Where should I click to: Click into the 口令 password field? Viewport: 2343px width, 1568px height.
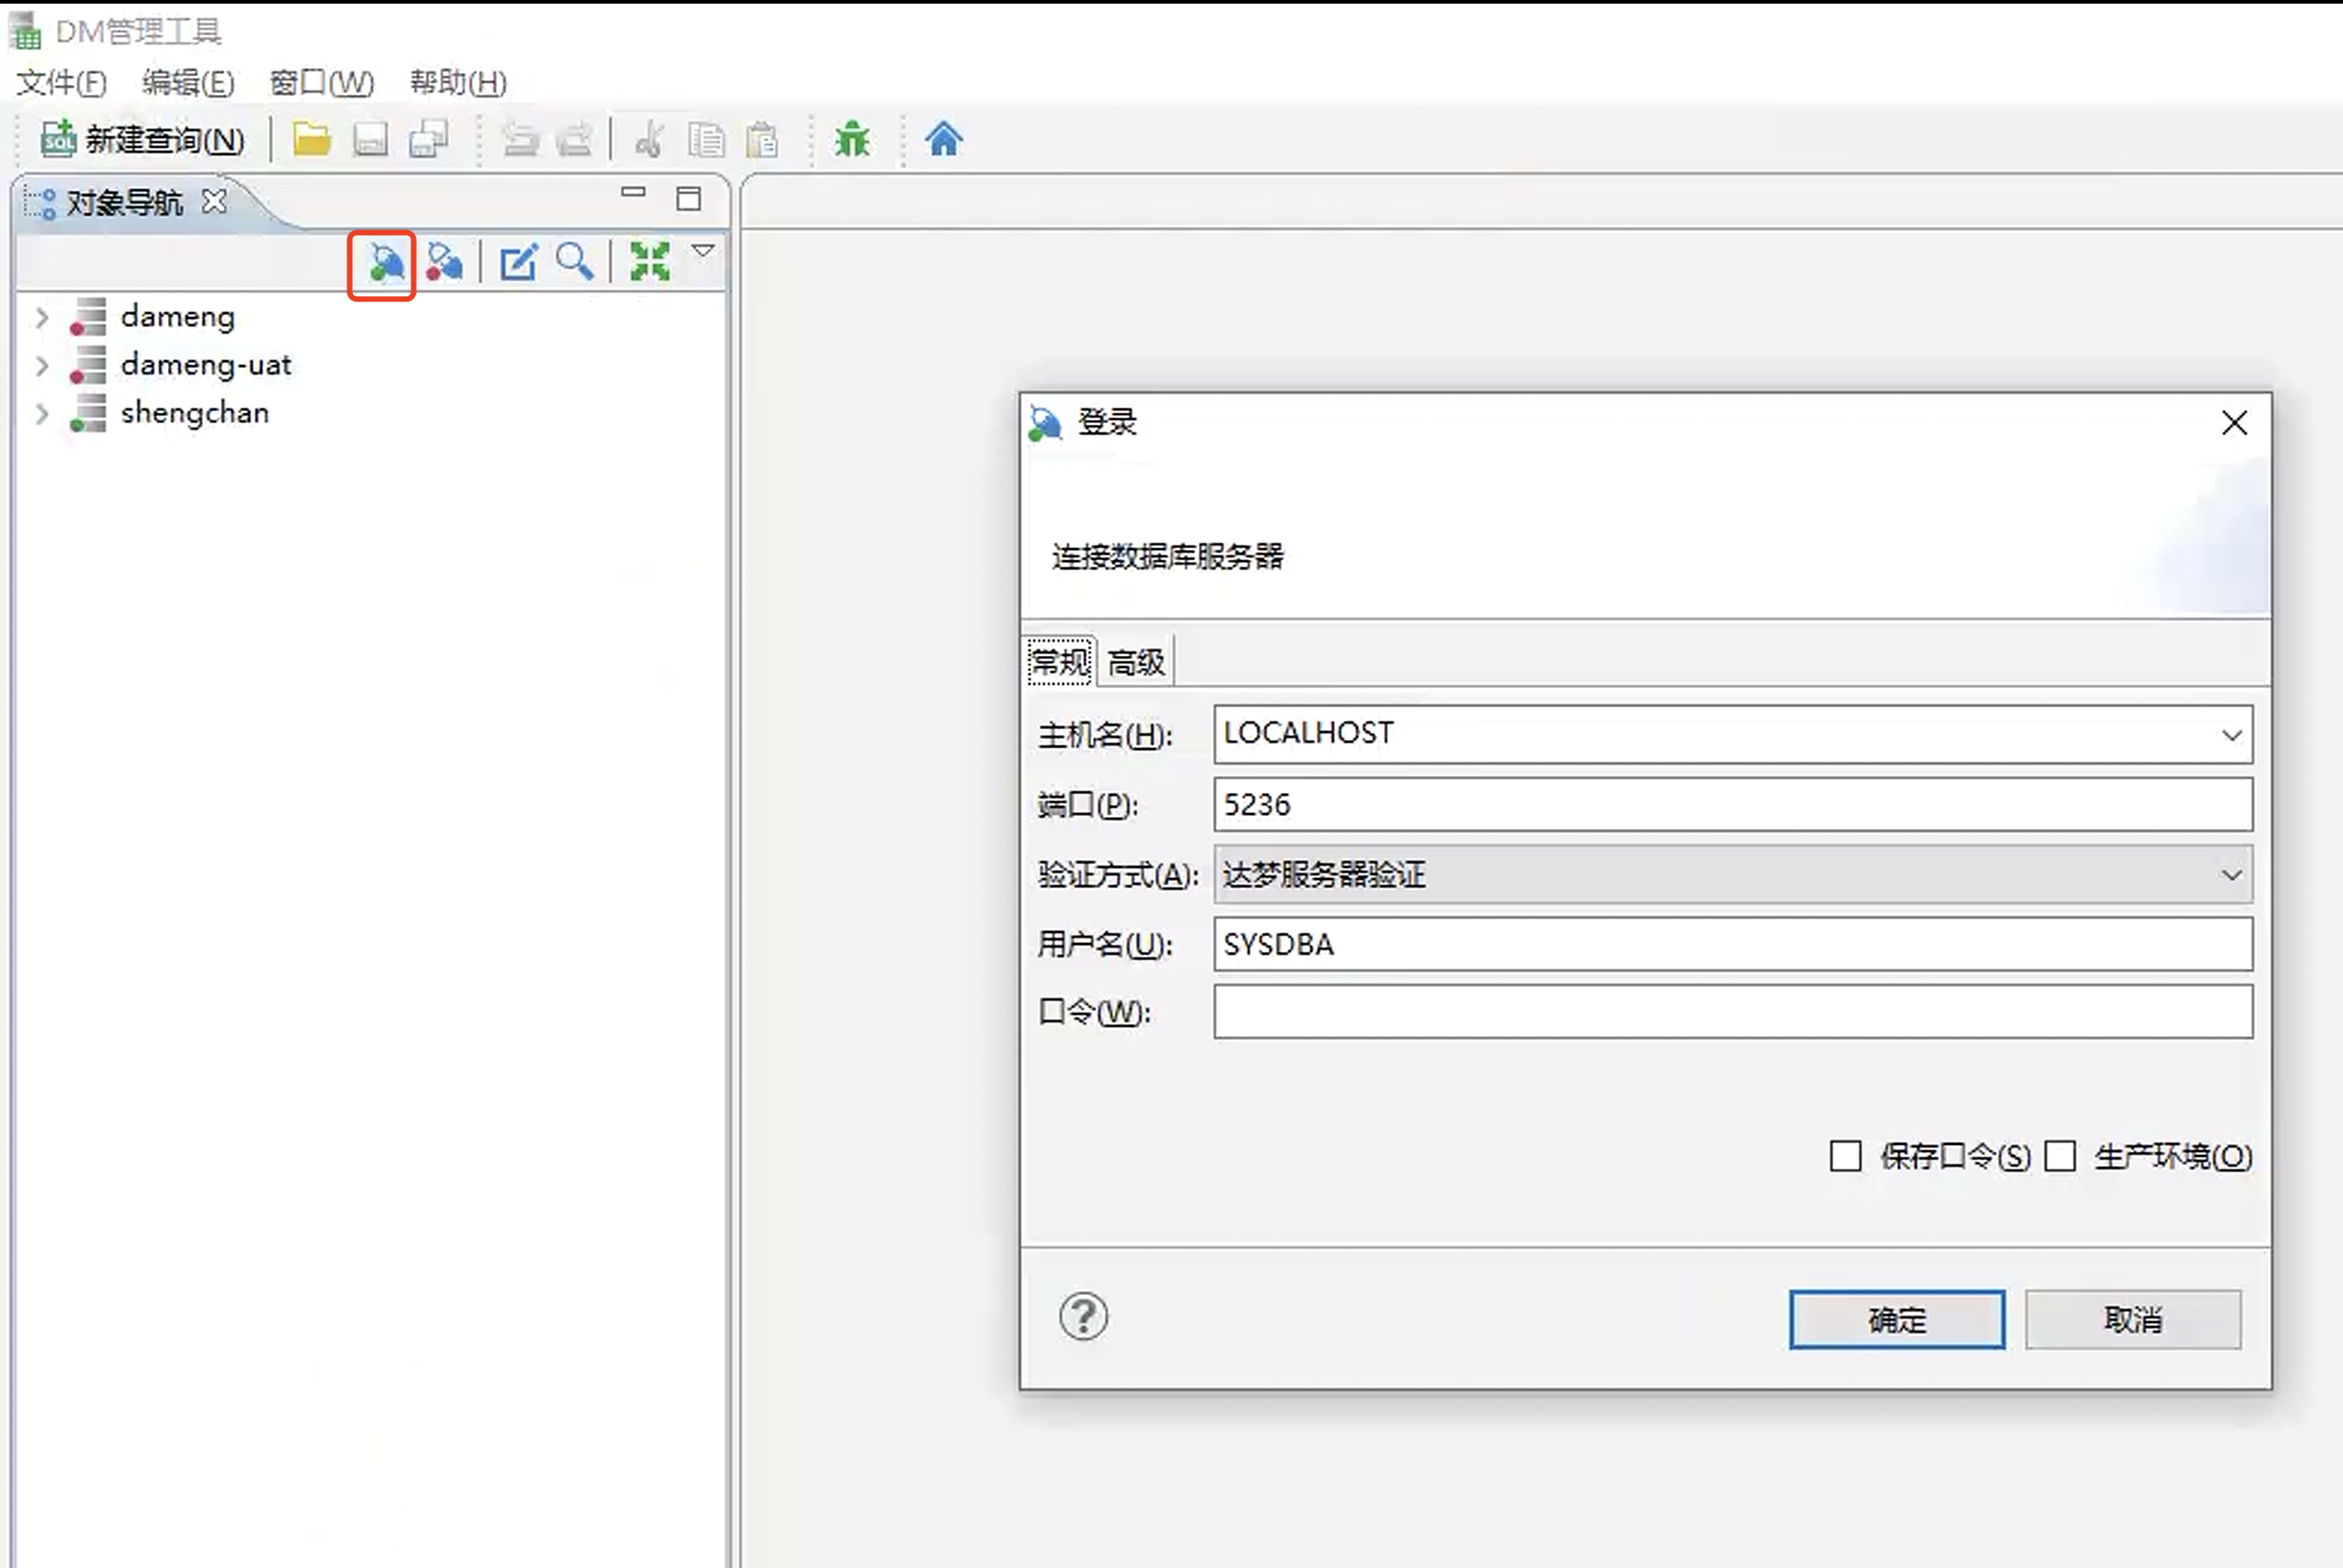[x=1732, y=1012]
